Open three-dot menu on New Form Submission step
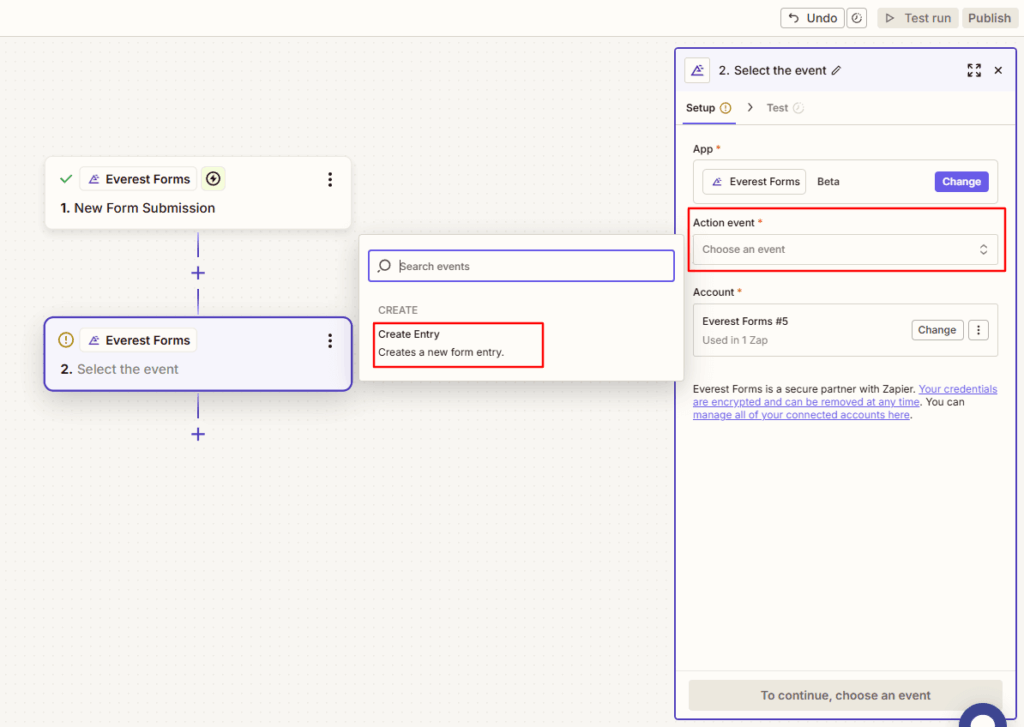The image size is (1024, 727). (x=330, y=180)
